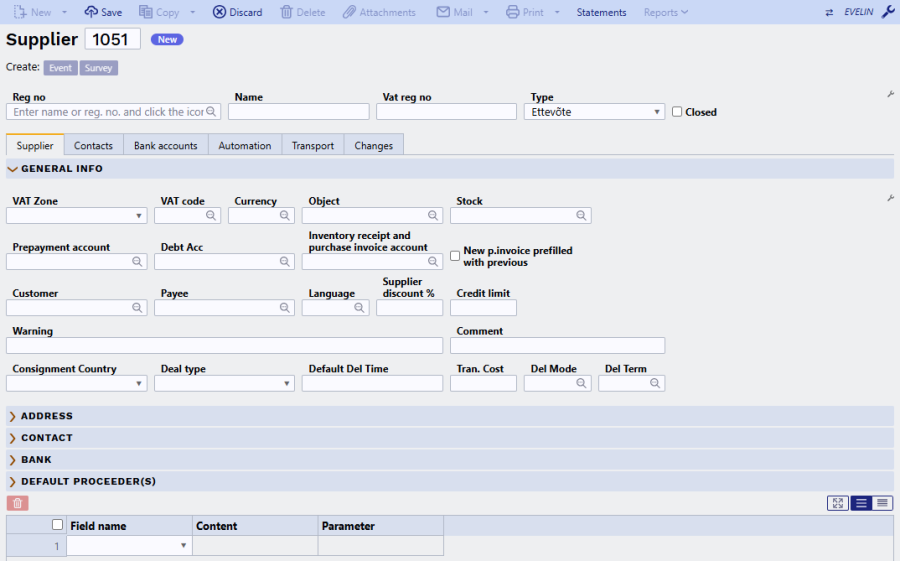Click magnifier in Del Term field
This screenshot has height=561, width=900.
pyautogui.click(x=655, y=383)
